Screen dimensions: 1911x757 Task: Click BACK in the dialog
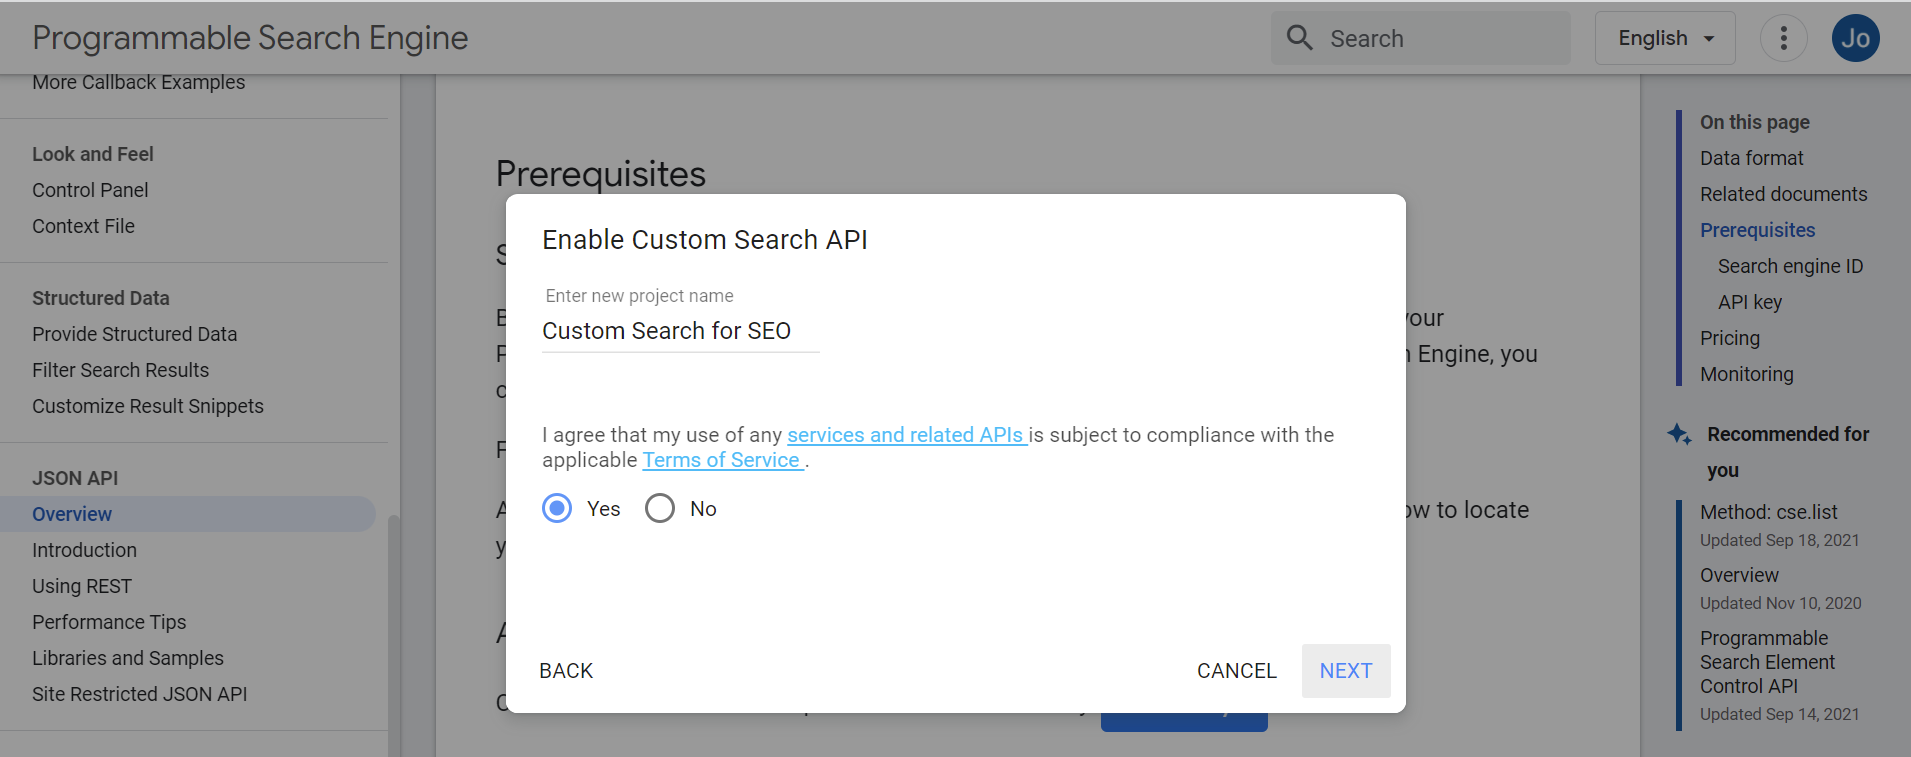point(565,670)
